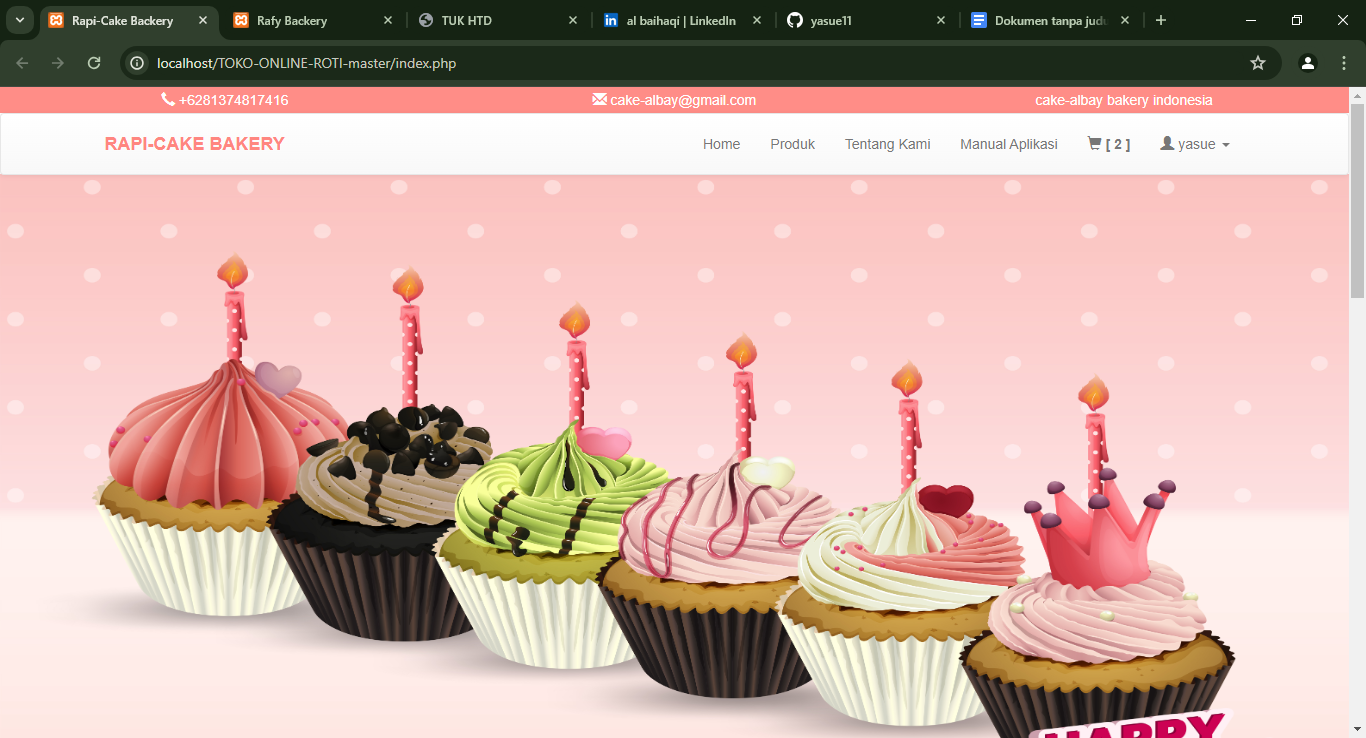Image resolution: width=1366 pixels, height=738 pixels.
Task: Switch to the al baihaqi LinkedIn tab
Action: (681, 20)
